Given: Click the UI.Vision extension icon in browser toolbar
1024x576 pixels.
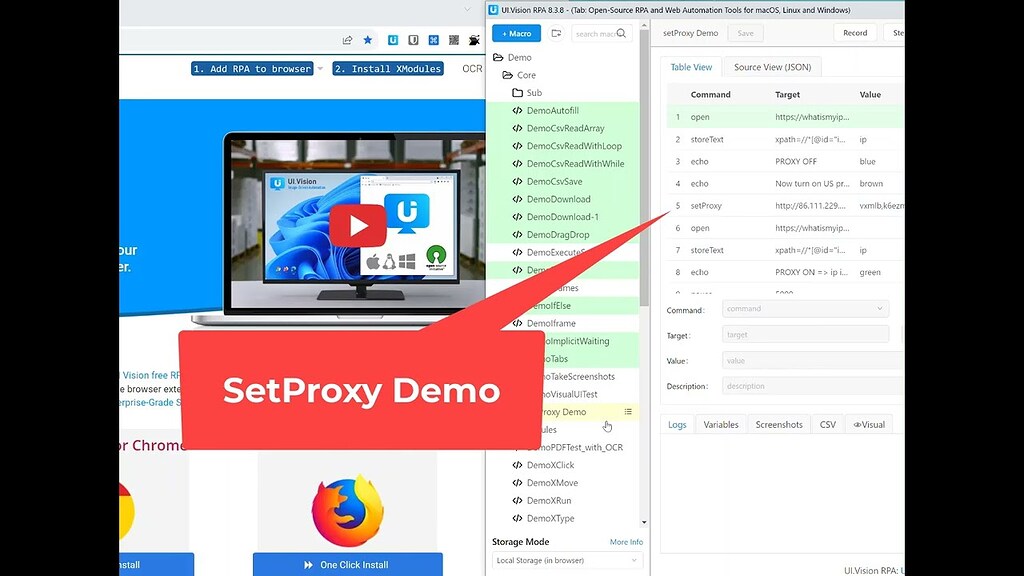Looking at the screenshot, I should coord(393,40).
